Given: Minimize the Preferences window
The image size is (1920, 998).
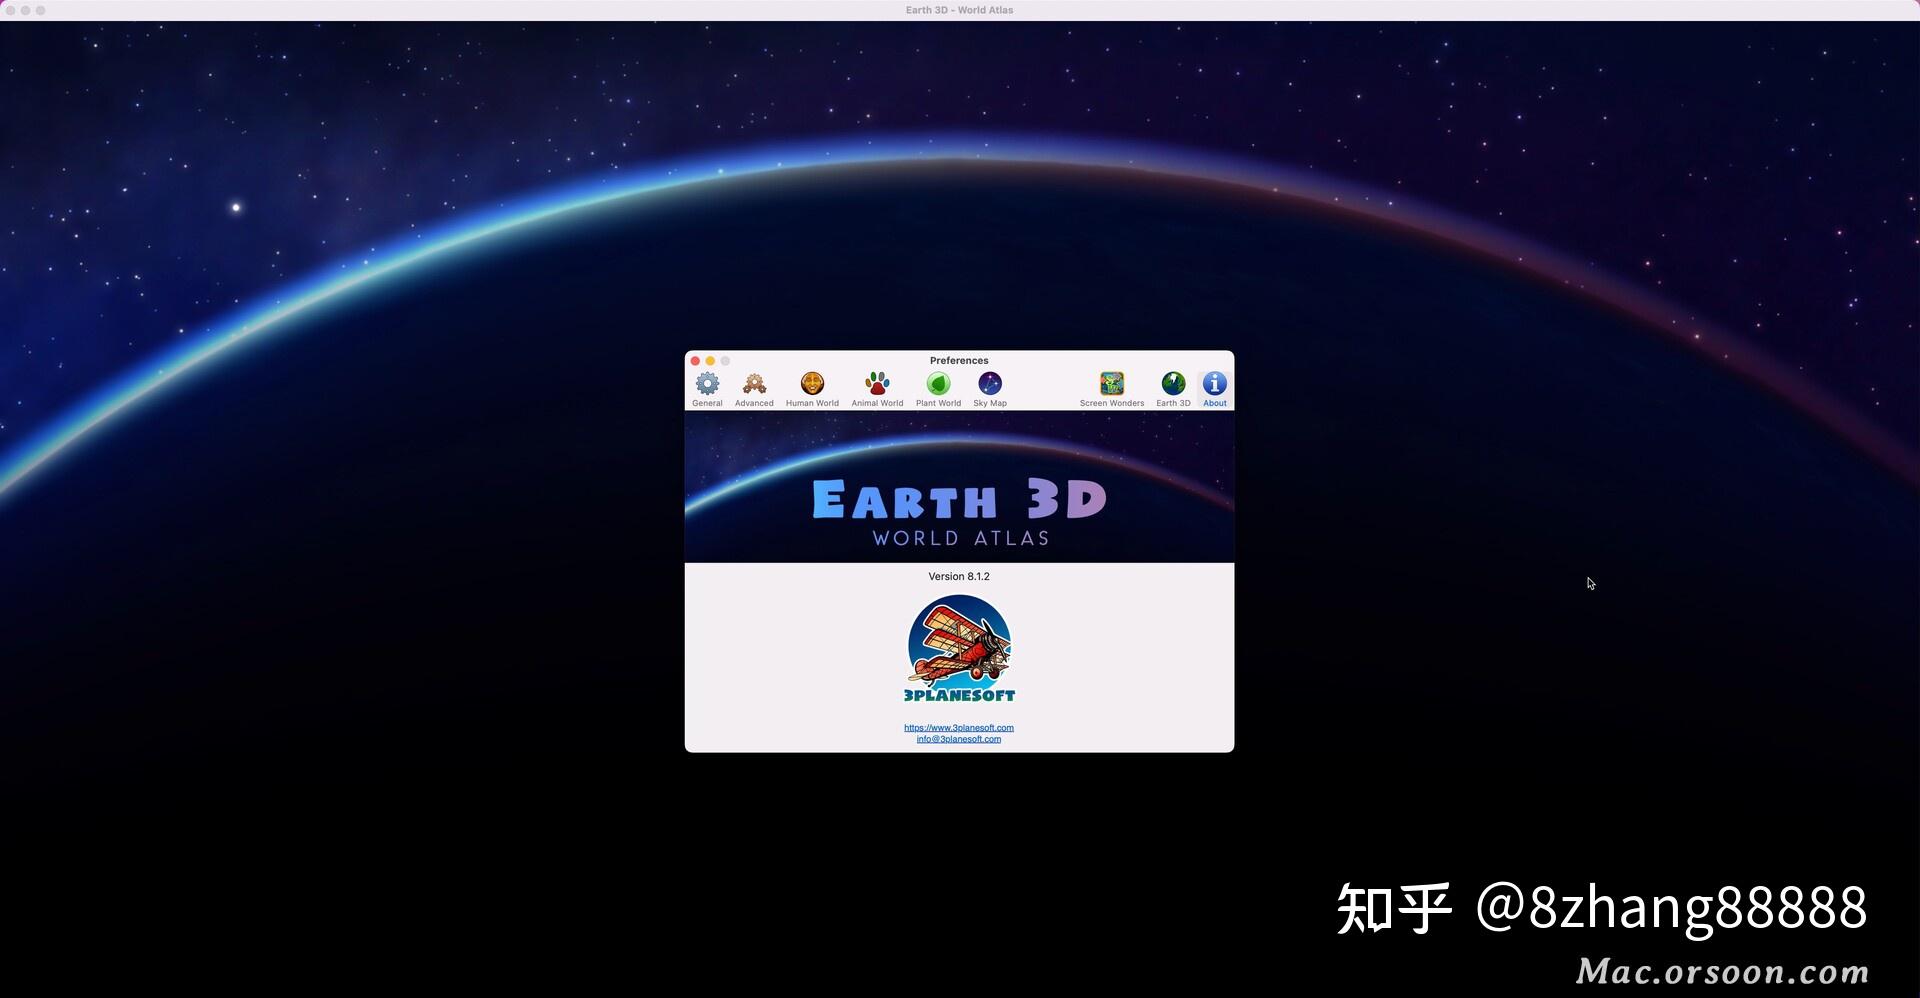Looking at the screenshot, I should pyautogui.click(x=710, y=361).
